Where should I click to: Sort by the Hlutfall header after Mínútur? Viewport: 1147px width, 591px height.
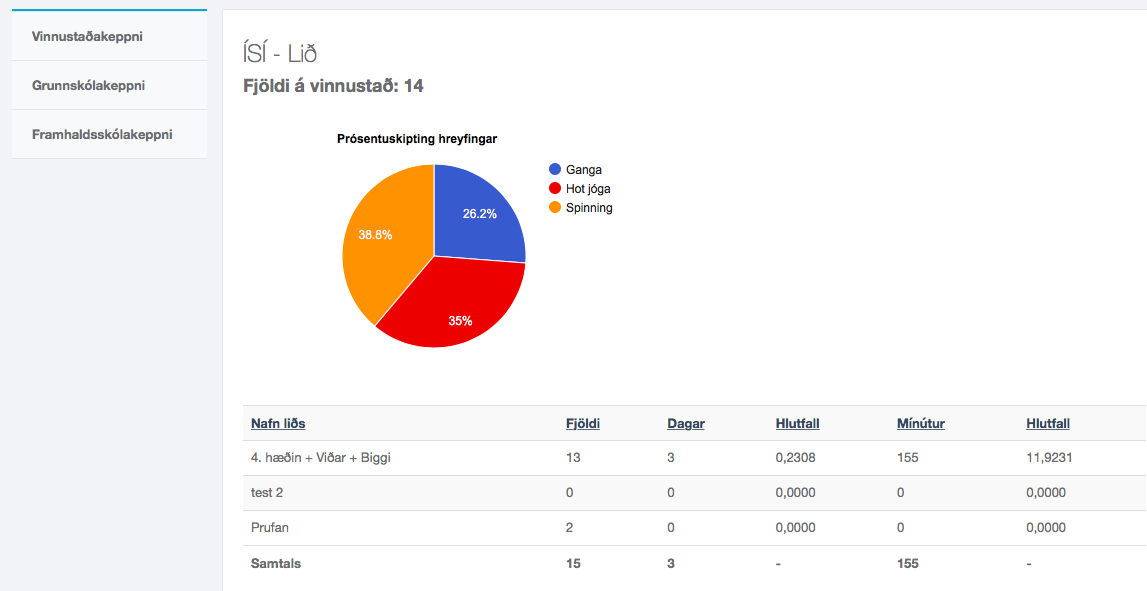[1048, 424]
